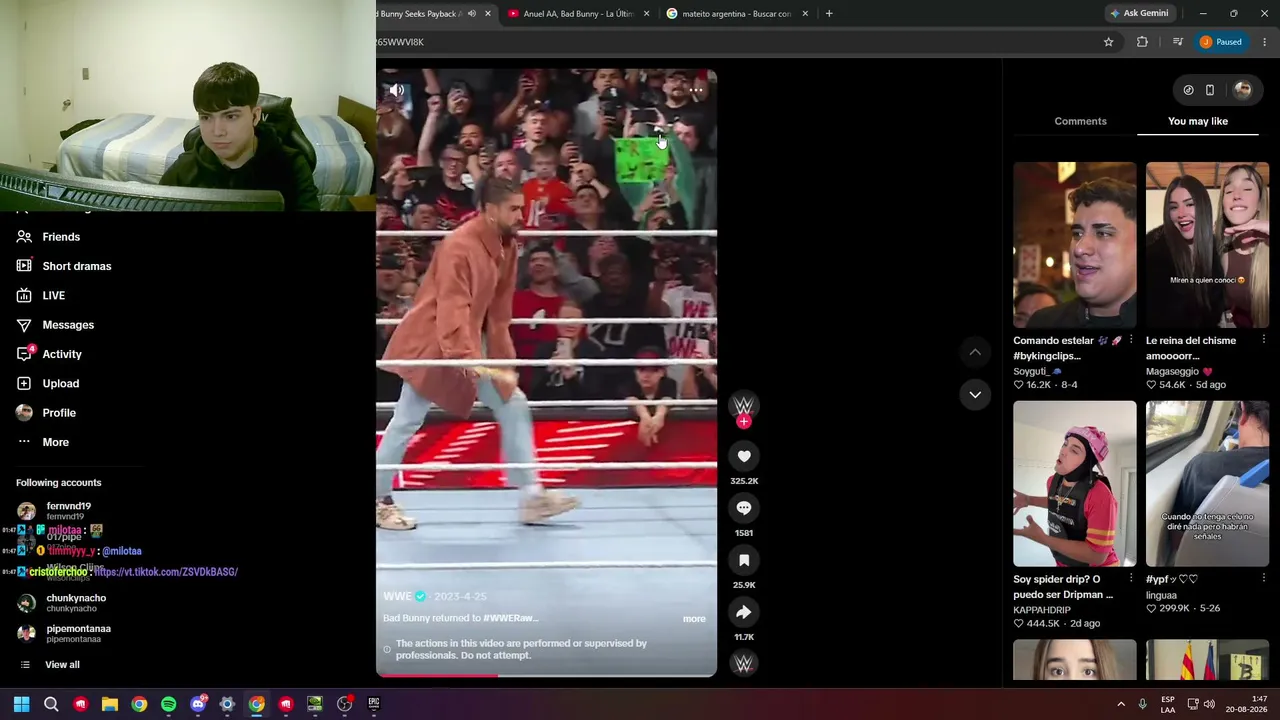Click the phone app icon in TikTok header
Screen dimensions: 1280x720
pos(1210,90)
